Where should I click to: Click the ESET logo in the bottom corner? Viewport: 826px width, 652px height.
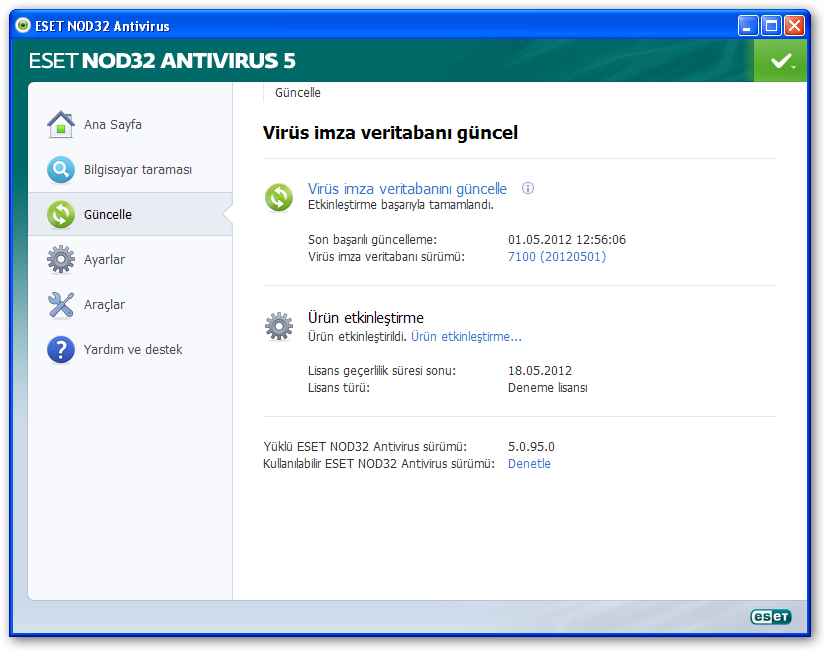(x=771, y=617)
